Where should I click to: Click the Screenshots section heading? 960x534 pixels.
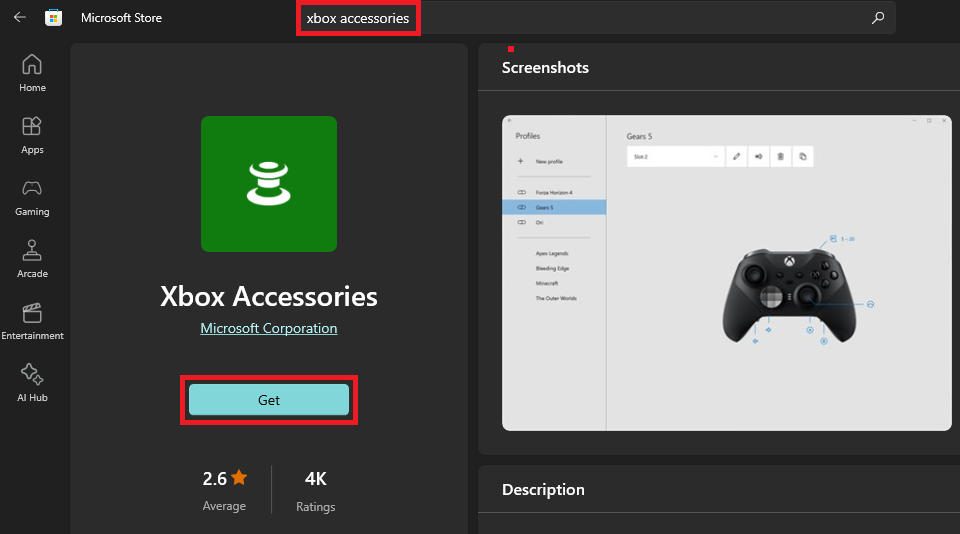[545, 68]
